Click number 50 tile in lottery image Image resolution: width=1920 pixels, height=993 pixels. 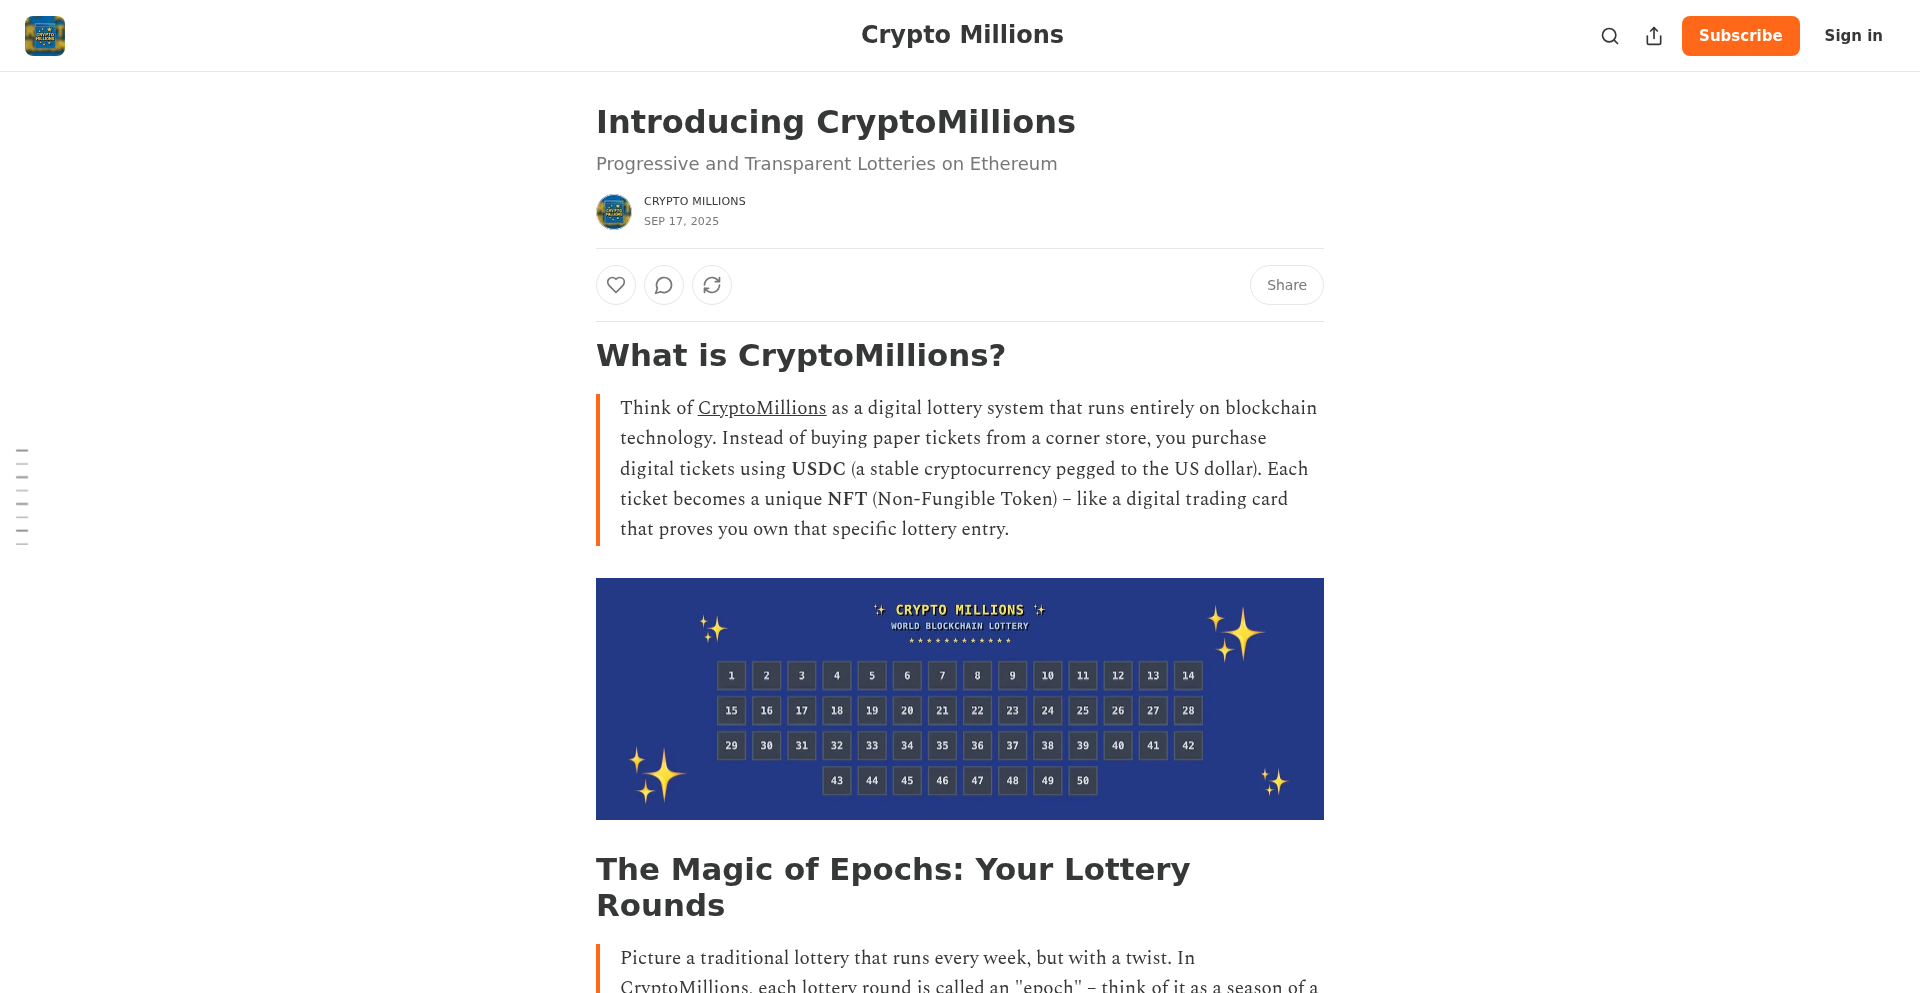click(x=1083, y=781)
